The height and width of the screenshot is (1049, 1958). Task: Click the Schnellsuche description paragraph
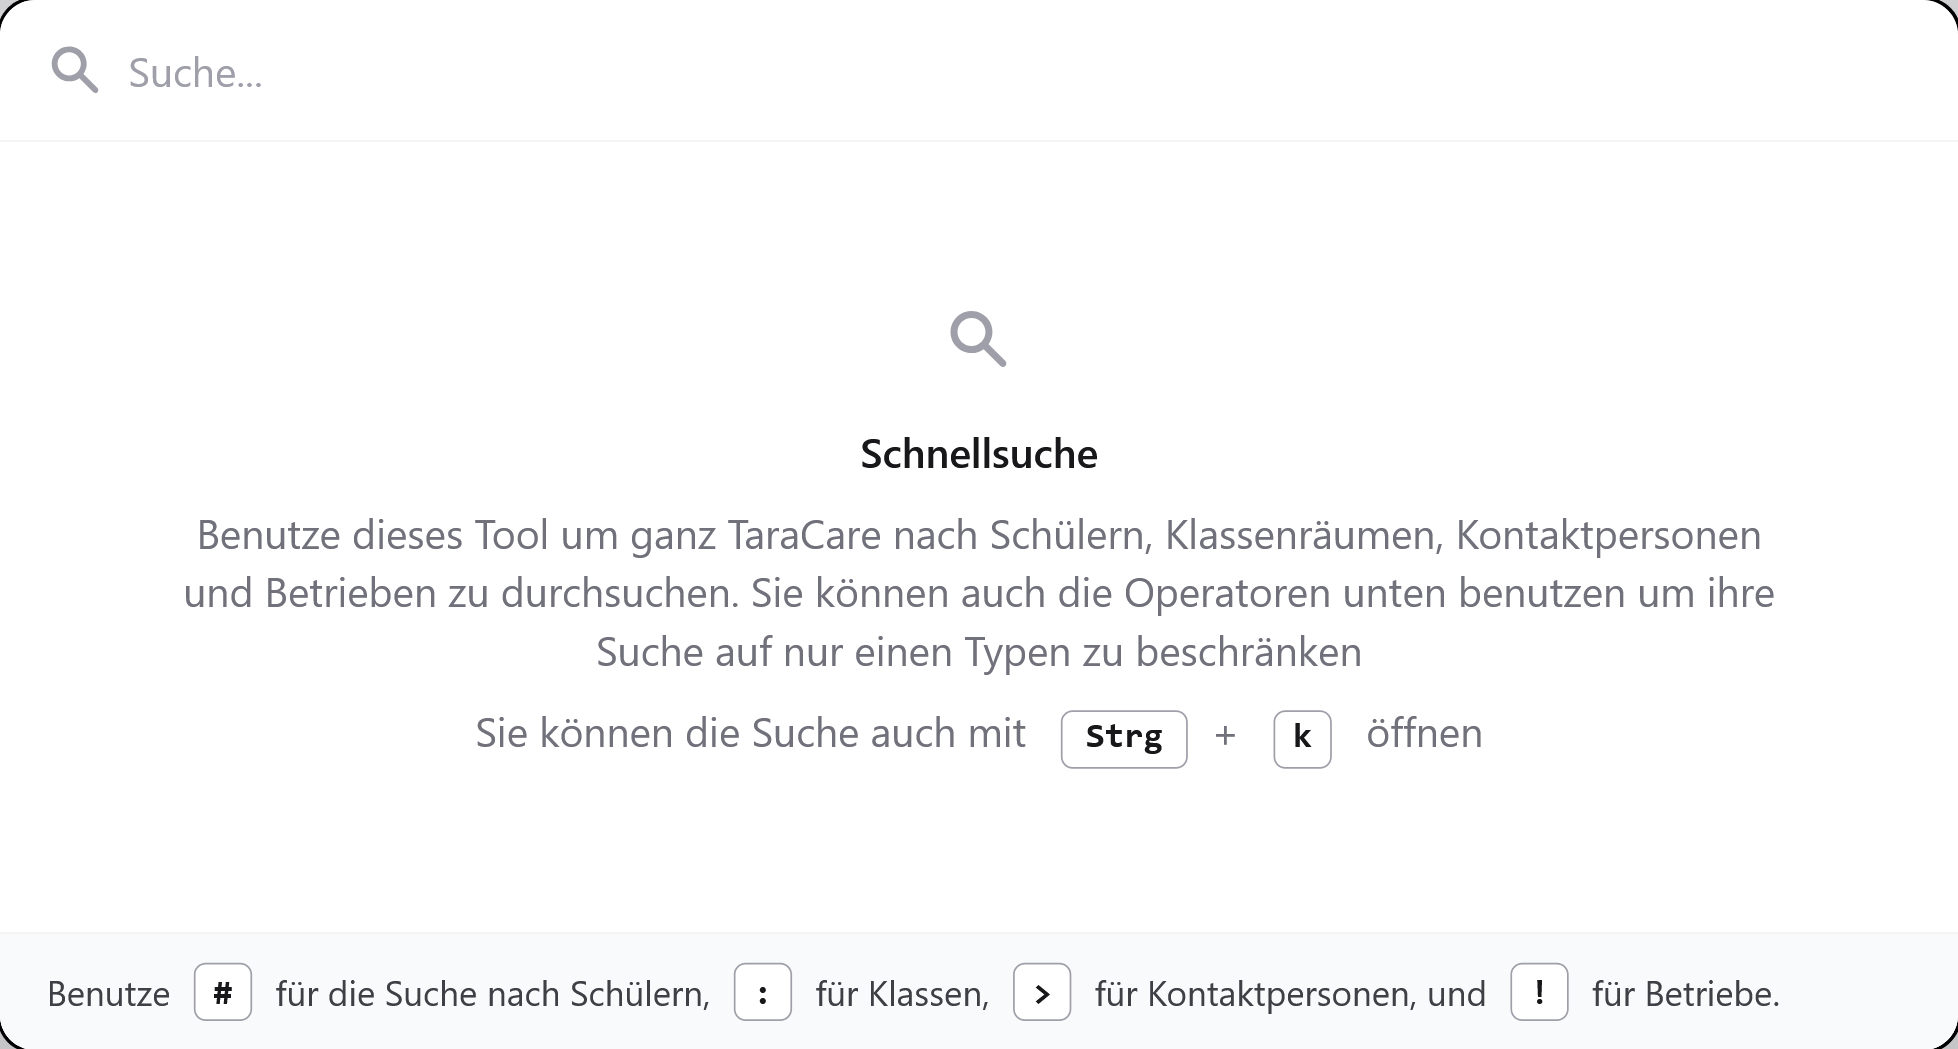(979, 593)
